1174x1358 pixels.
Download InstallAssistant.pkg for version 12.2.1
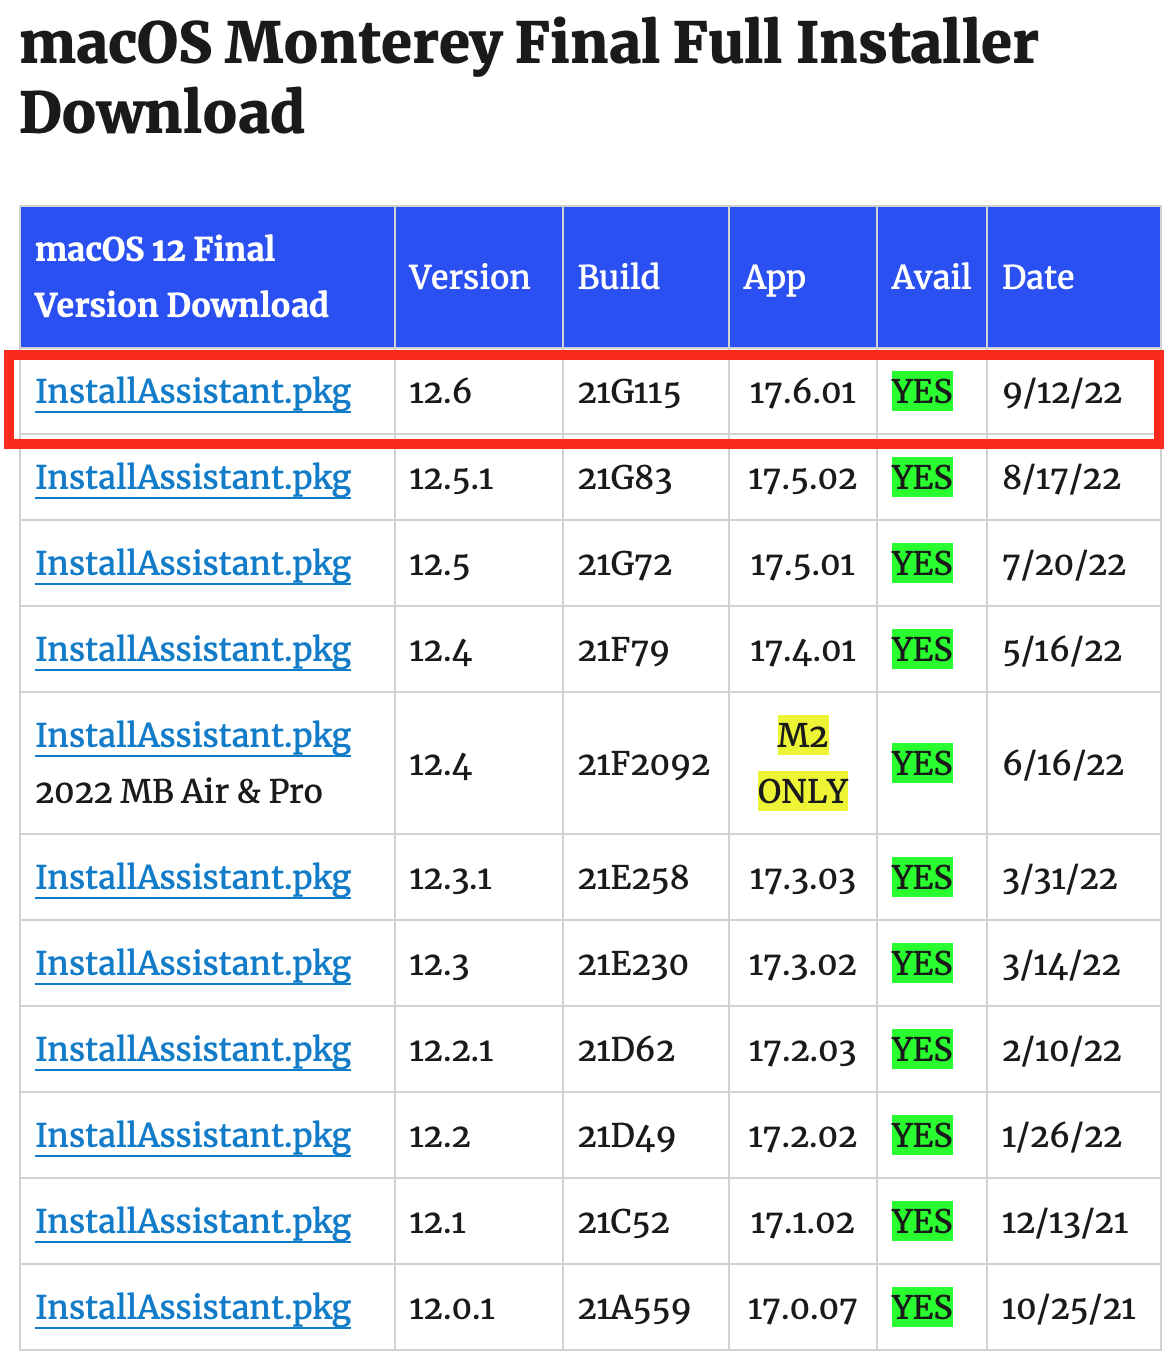193,1050
